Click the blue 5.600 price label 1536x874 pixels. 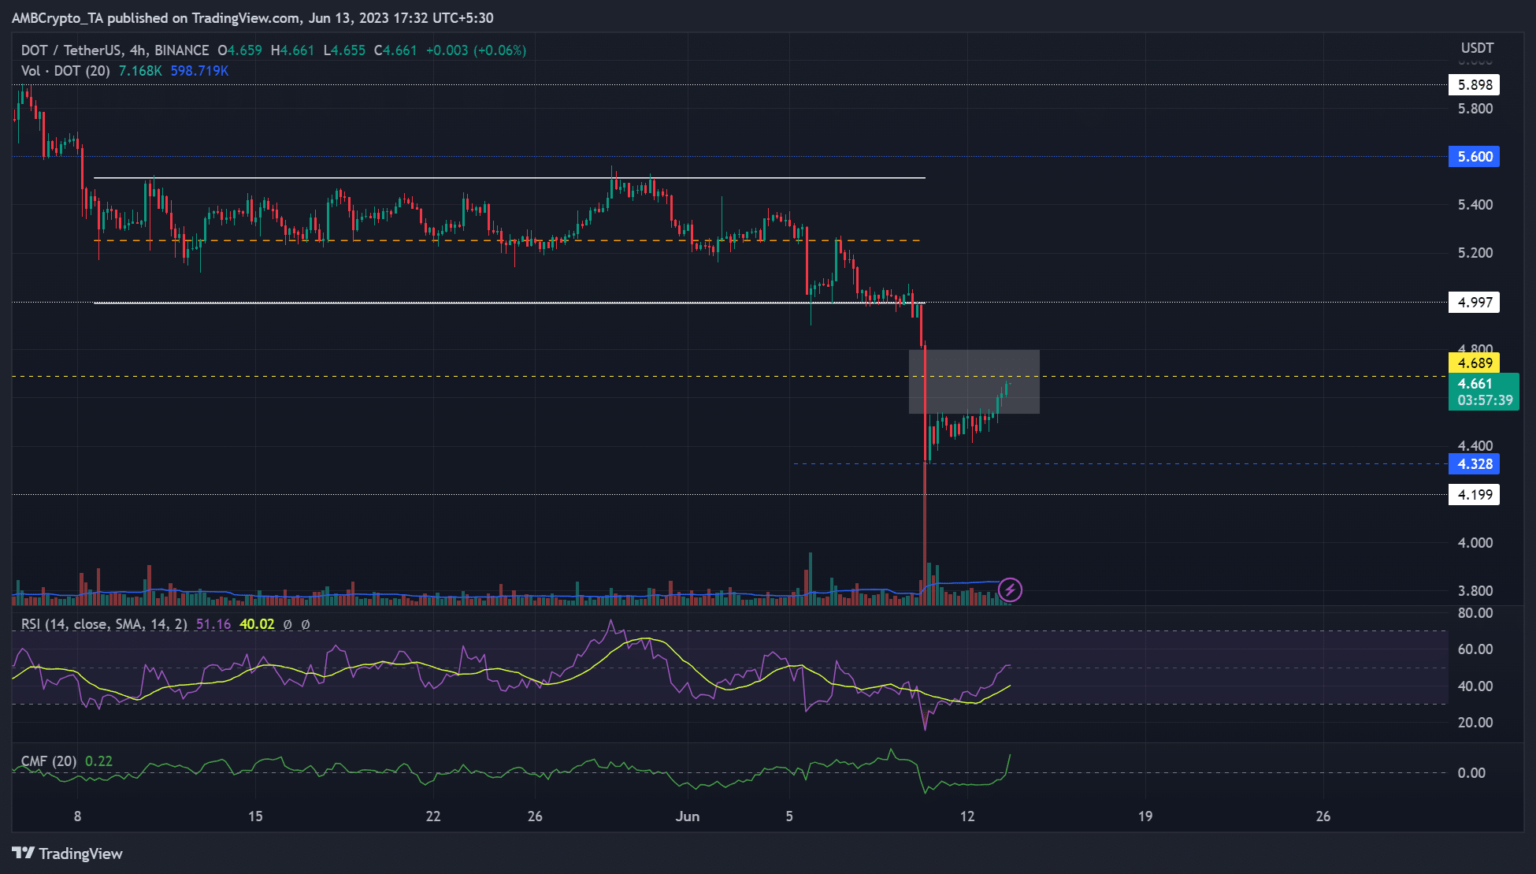point(1474,157)
